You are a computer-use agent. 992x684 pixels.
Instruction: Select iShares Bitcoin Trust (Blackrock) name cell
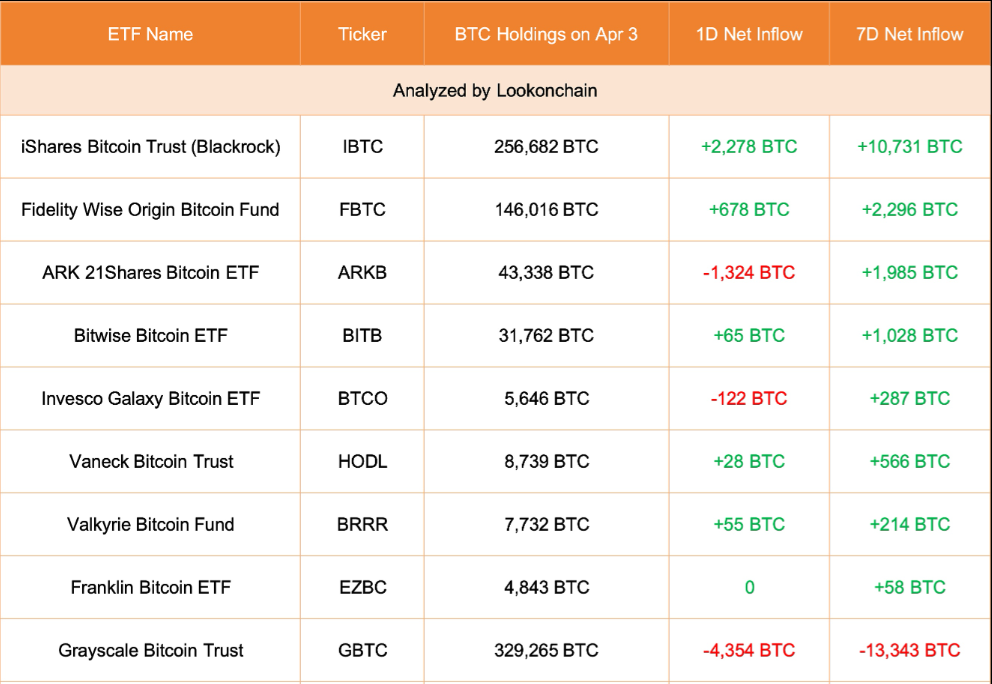pos(150,147)
